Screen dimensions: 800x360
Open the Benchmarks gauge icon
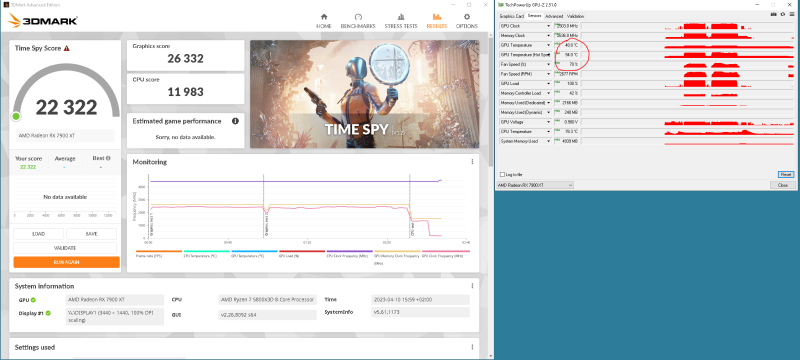coord(358,17)
